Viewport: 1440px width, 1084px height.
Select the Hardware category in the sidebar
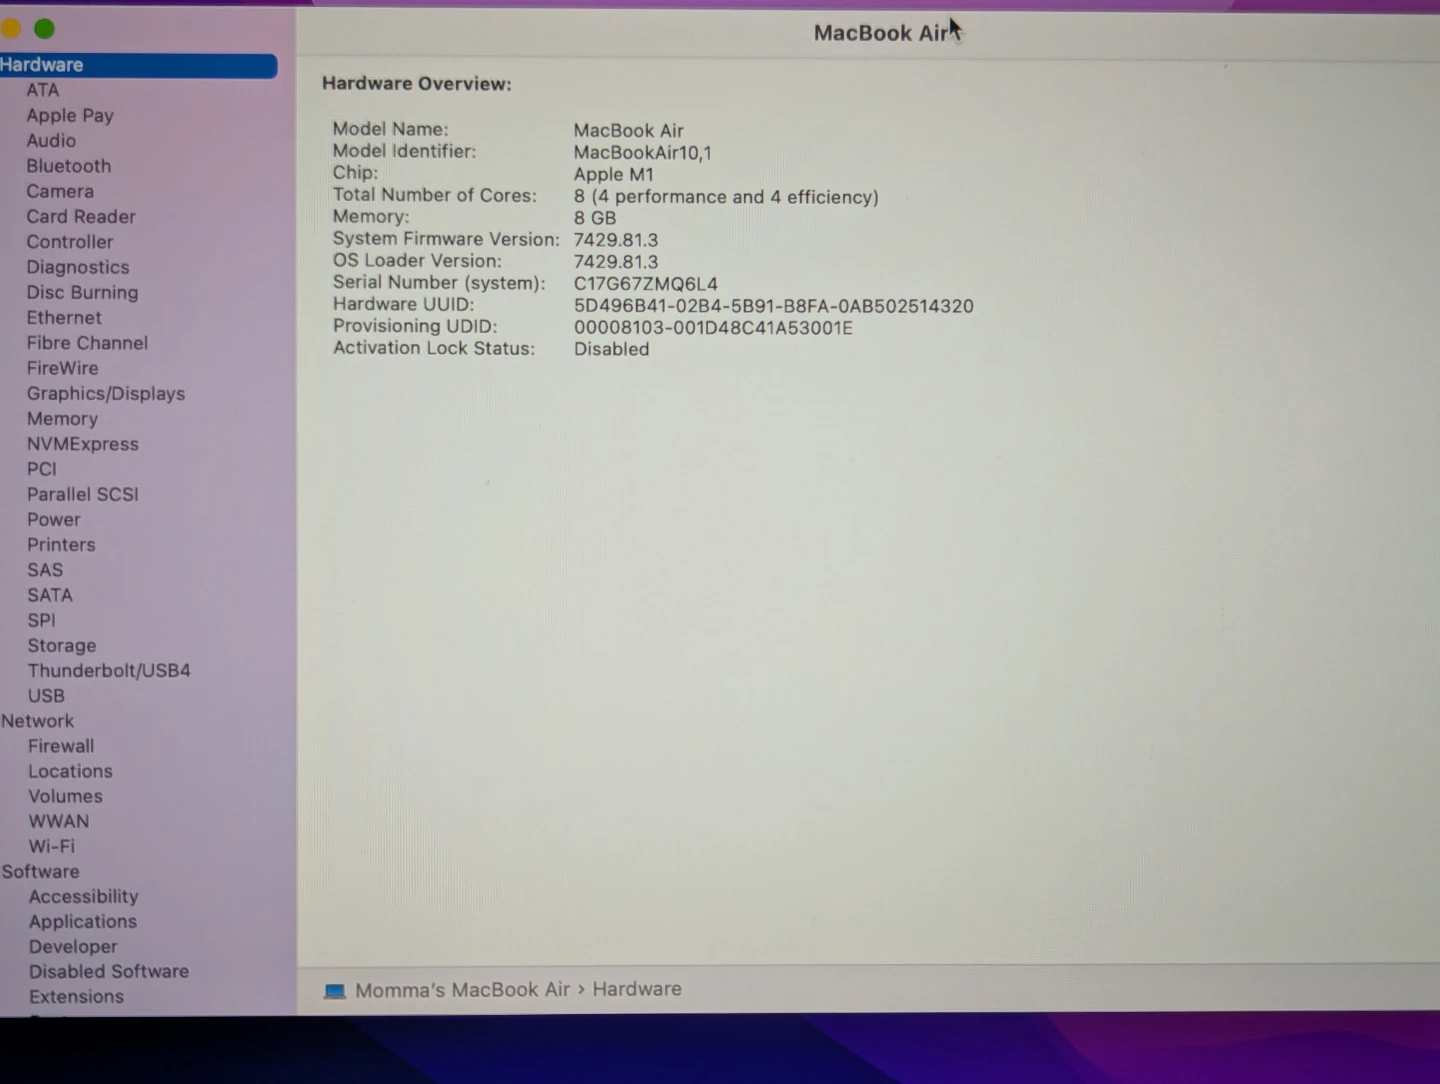[138, 65]
